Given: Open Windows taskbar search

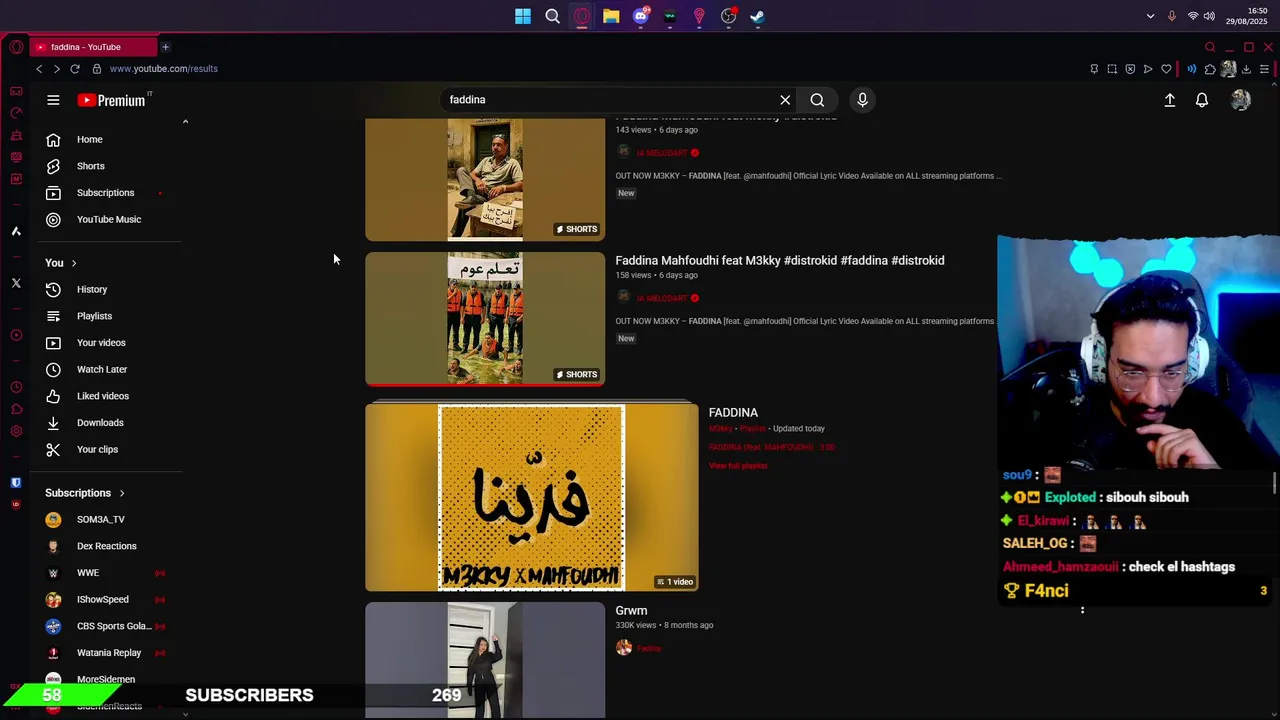Looking at the screenshot, I should coord(552,16).
